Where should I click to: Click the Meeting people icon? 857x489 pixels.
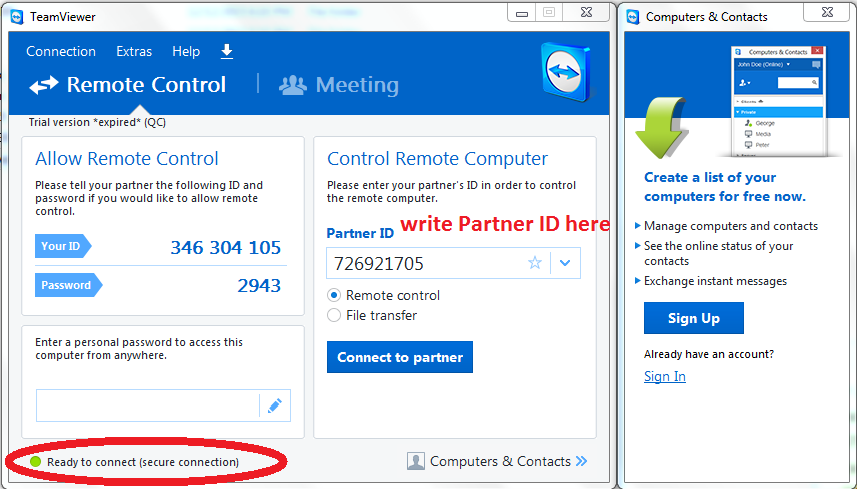pyautogui.click(x=293, y=85)
